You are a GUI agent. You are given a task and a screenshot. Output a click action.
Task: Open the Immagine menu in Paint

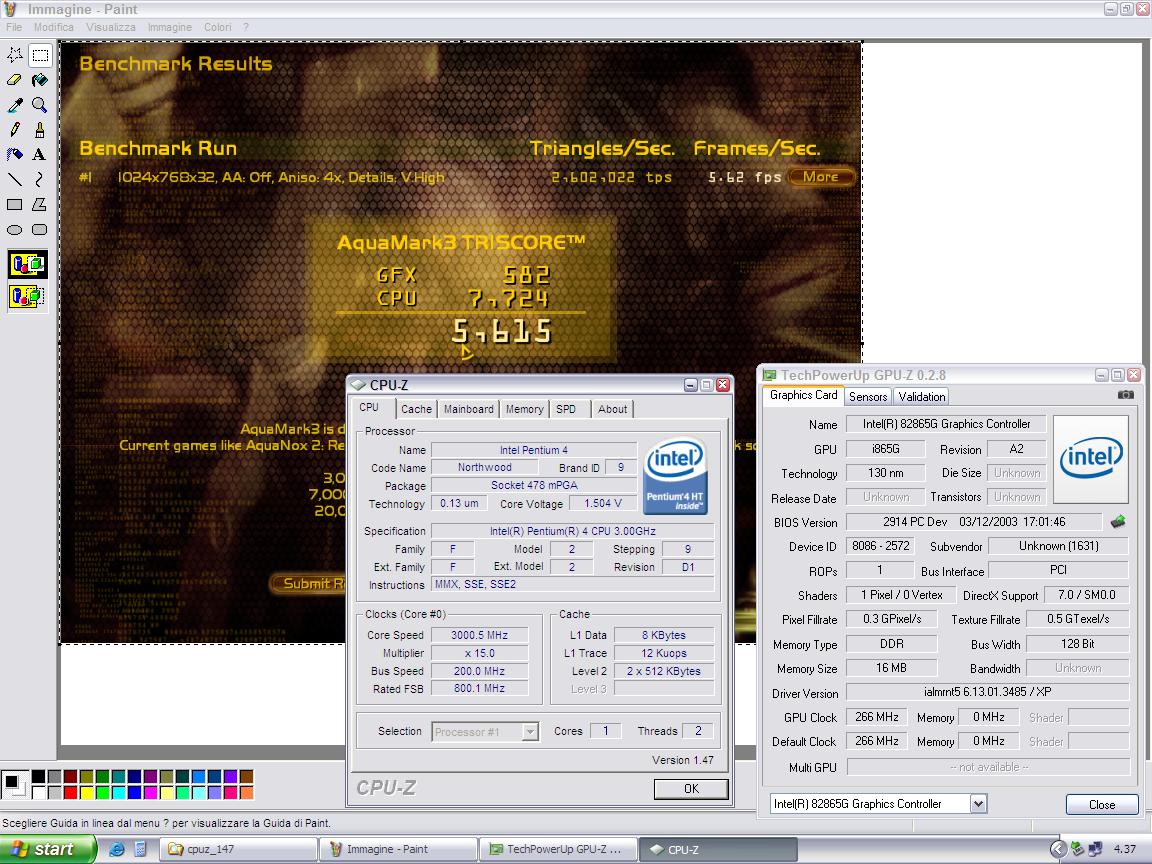[x=170, y=27]
